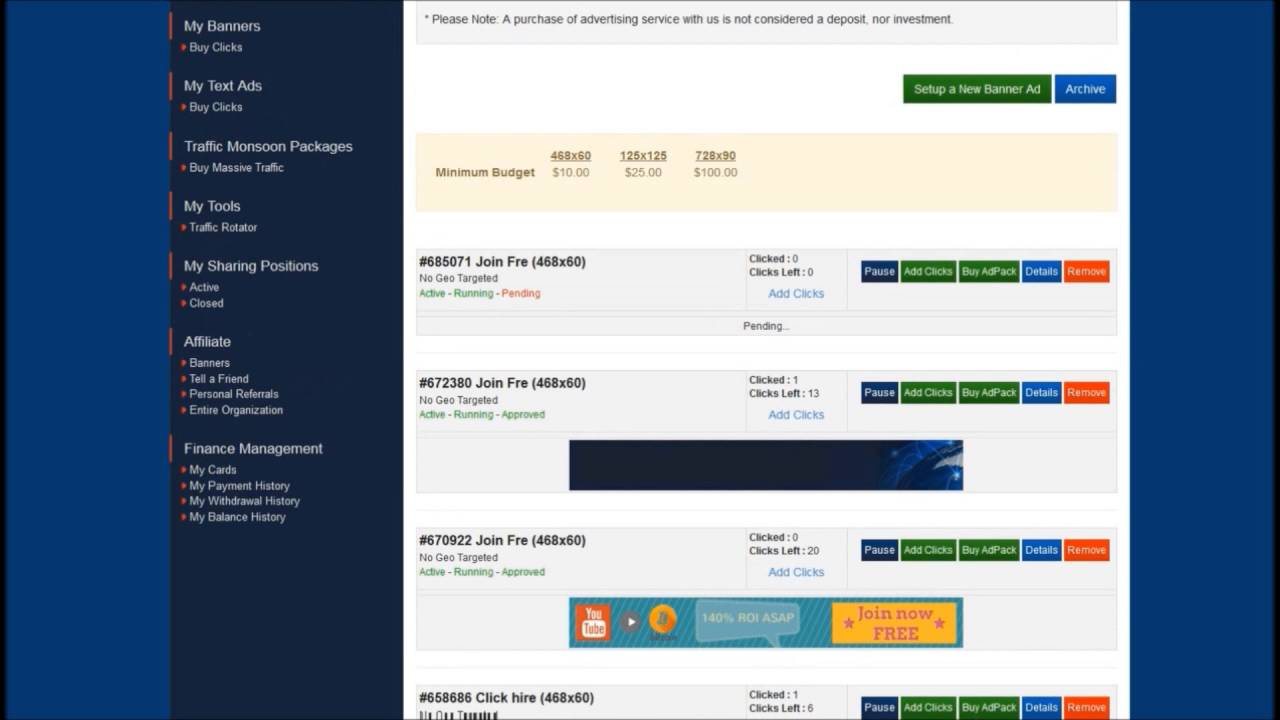Image resolution: width=1280 pixels, height=720 pixels.
Task: Open Tell a Friend link
Action: coord(219,379)
